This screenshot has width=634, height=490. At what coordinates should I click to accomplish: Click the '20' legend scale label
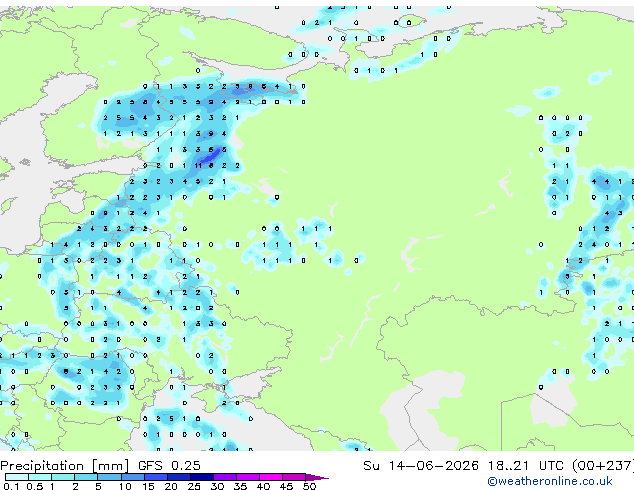(171, 486)
